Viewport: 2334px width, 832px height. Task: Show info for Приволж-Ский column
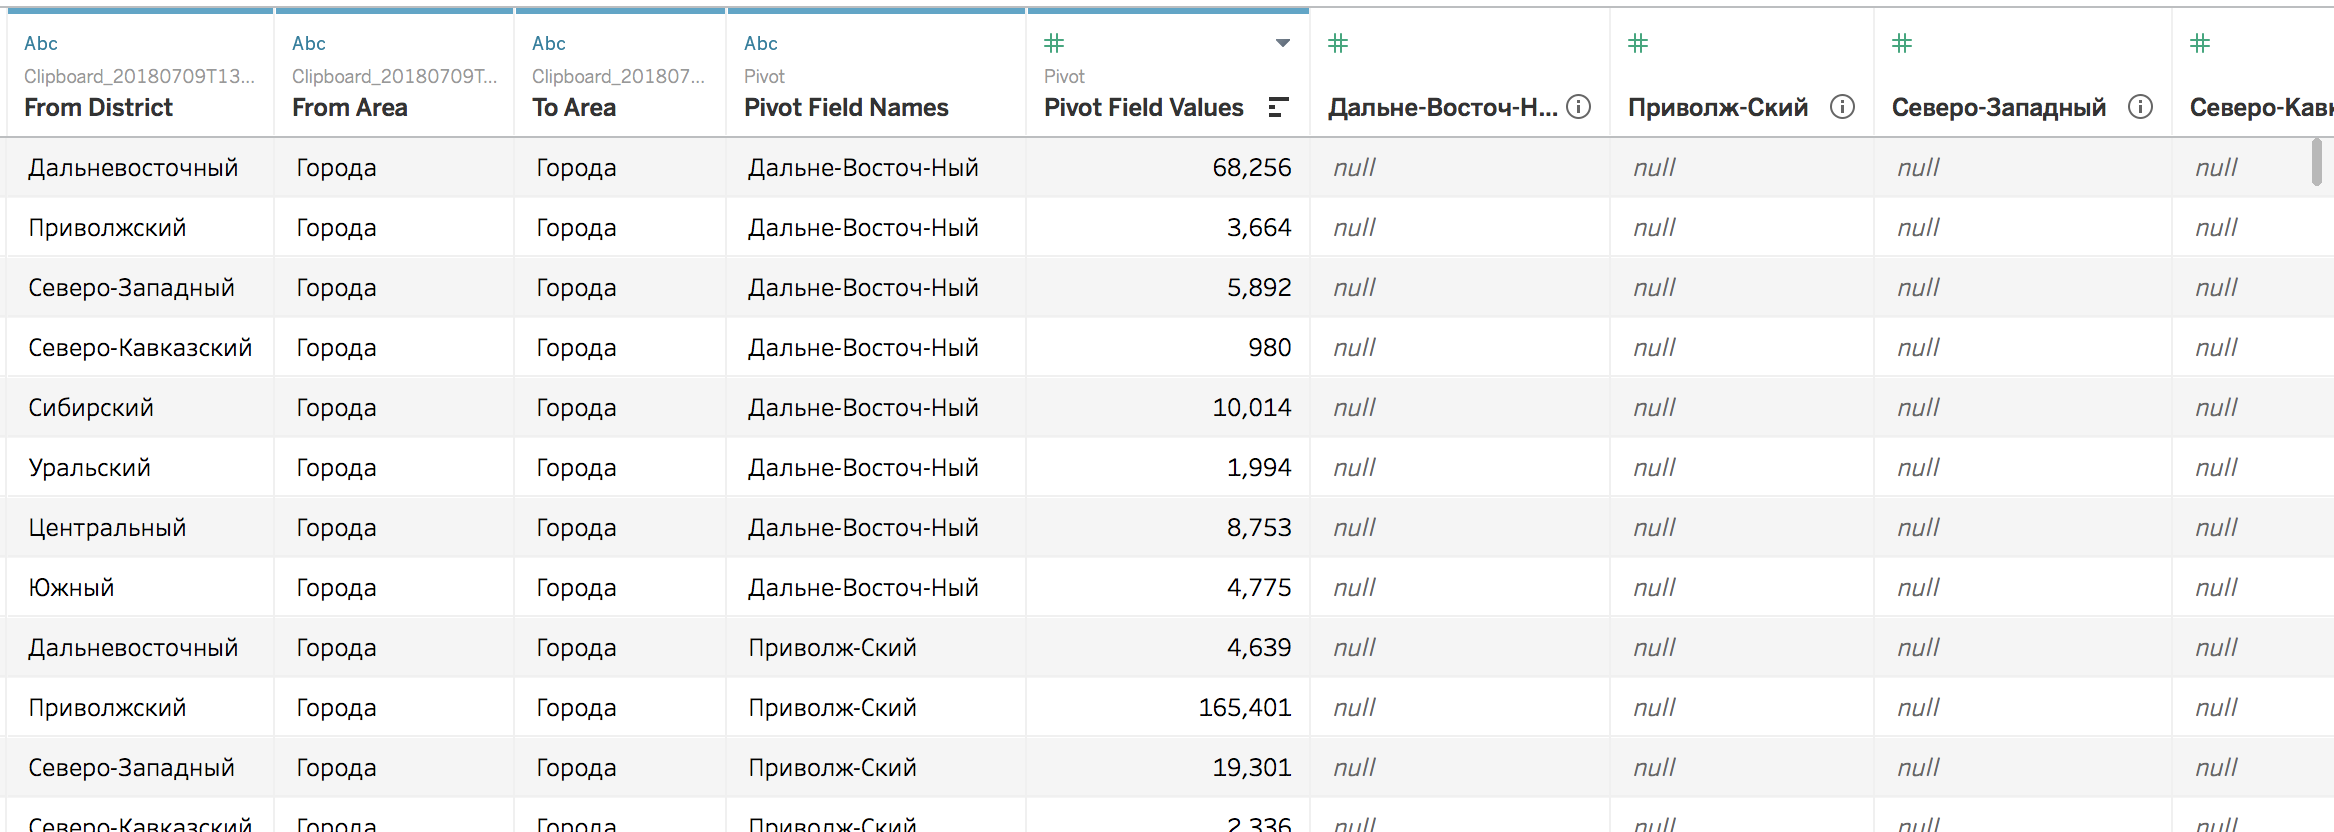(1842, 107)
